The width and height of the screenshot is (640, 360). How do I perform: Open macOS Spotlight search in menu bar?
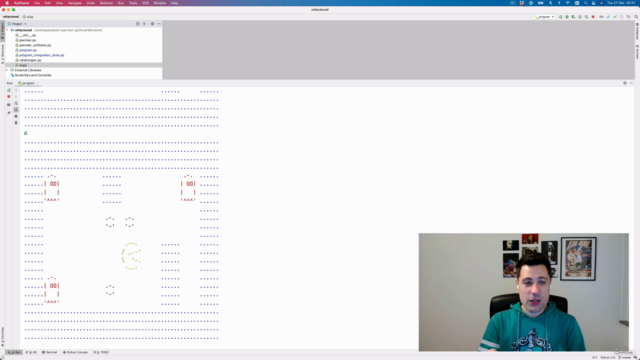click(585, 3)
